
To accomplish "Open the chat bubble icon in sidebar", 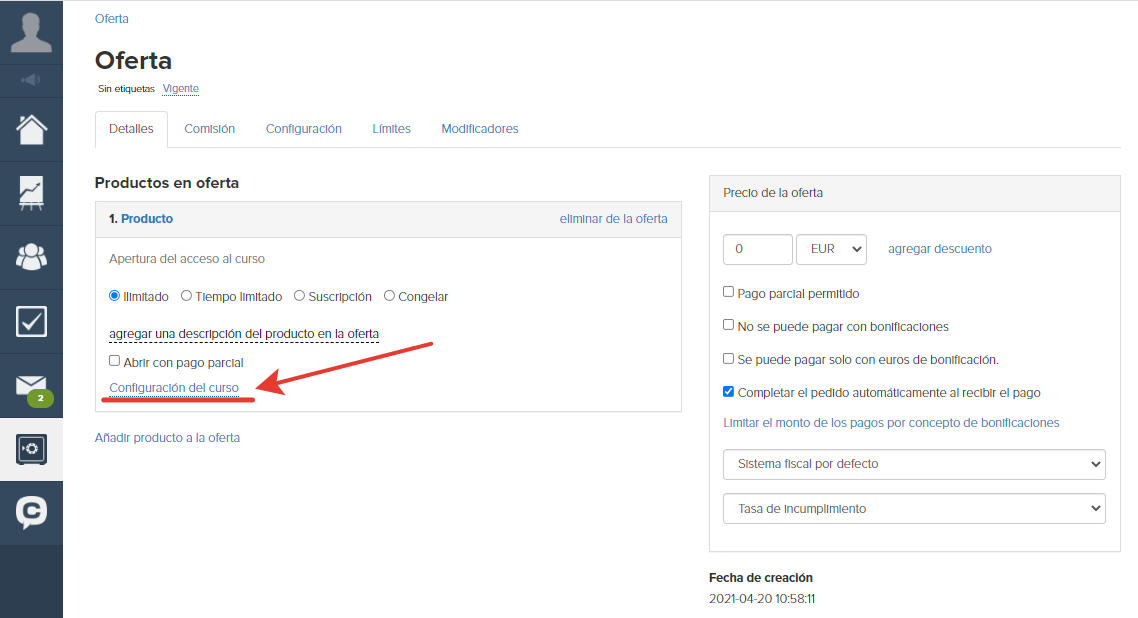I will tap(31, 513).
